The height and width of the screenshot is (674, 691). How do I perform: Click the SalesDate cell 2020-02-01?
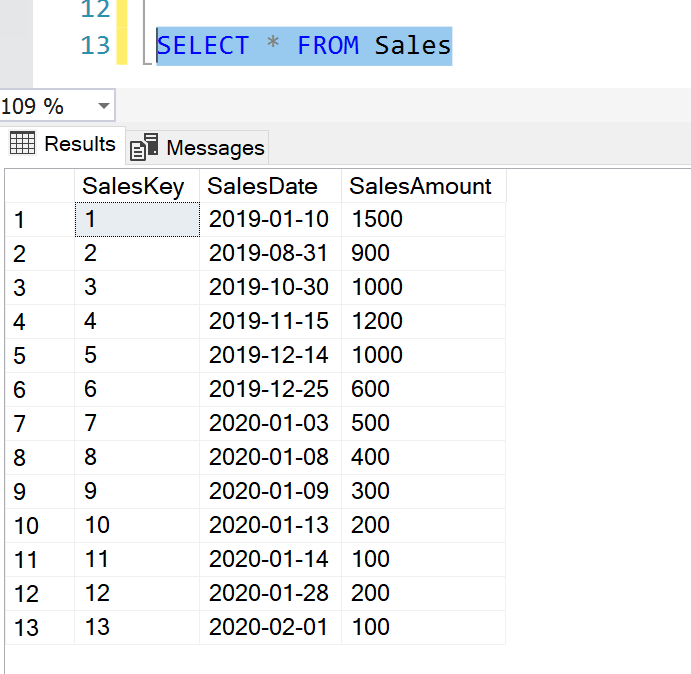268,628
